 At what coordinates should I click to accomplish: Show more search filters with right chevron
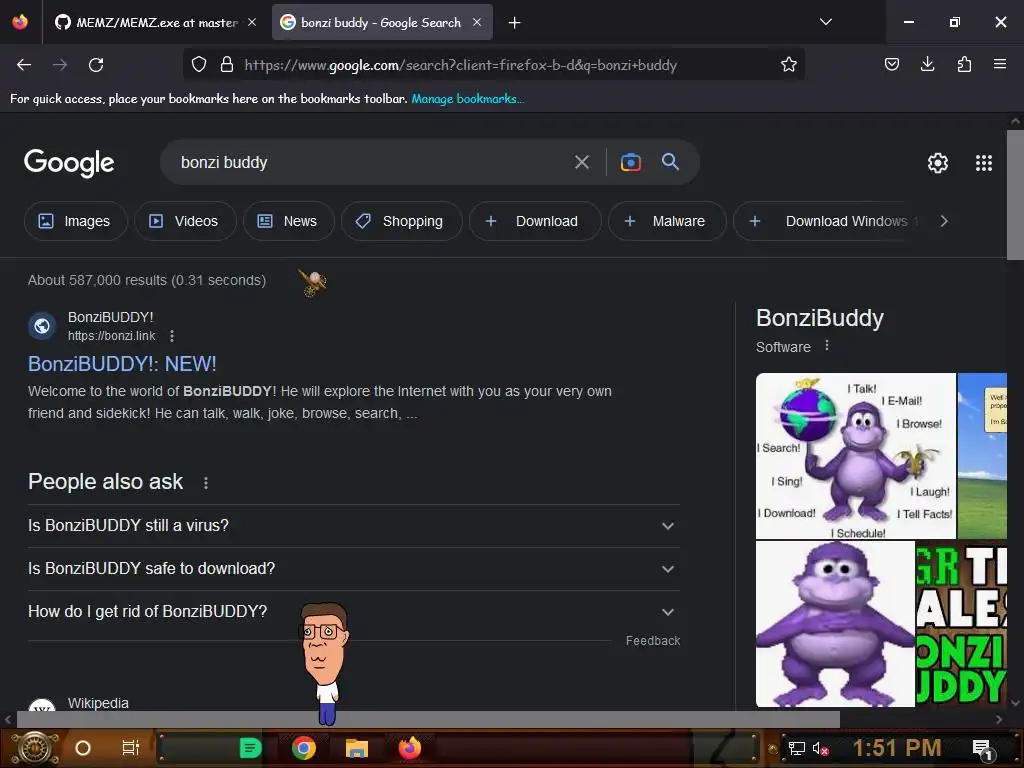tap(944, 221)
